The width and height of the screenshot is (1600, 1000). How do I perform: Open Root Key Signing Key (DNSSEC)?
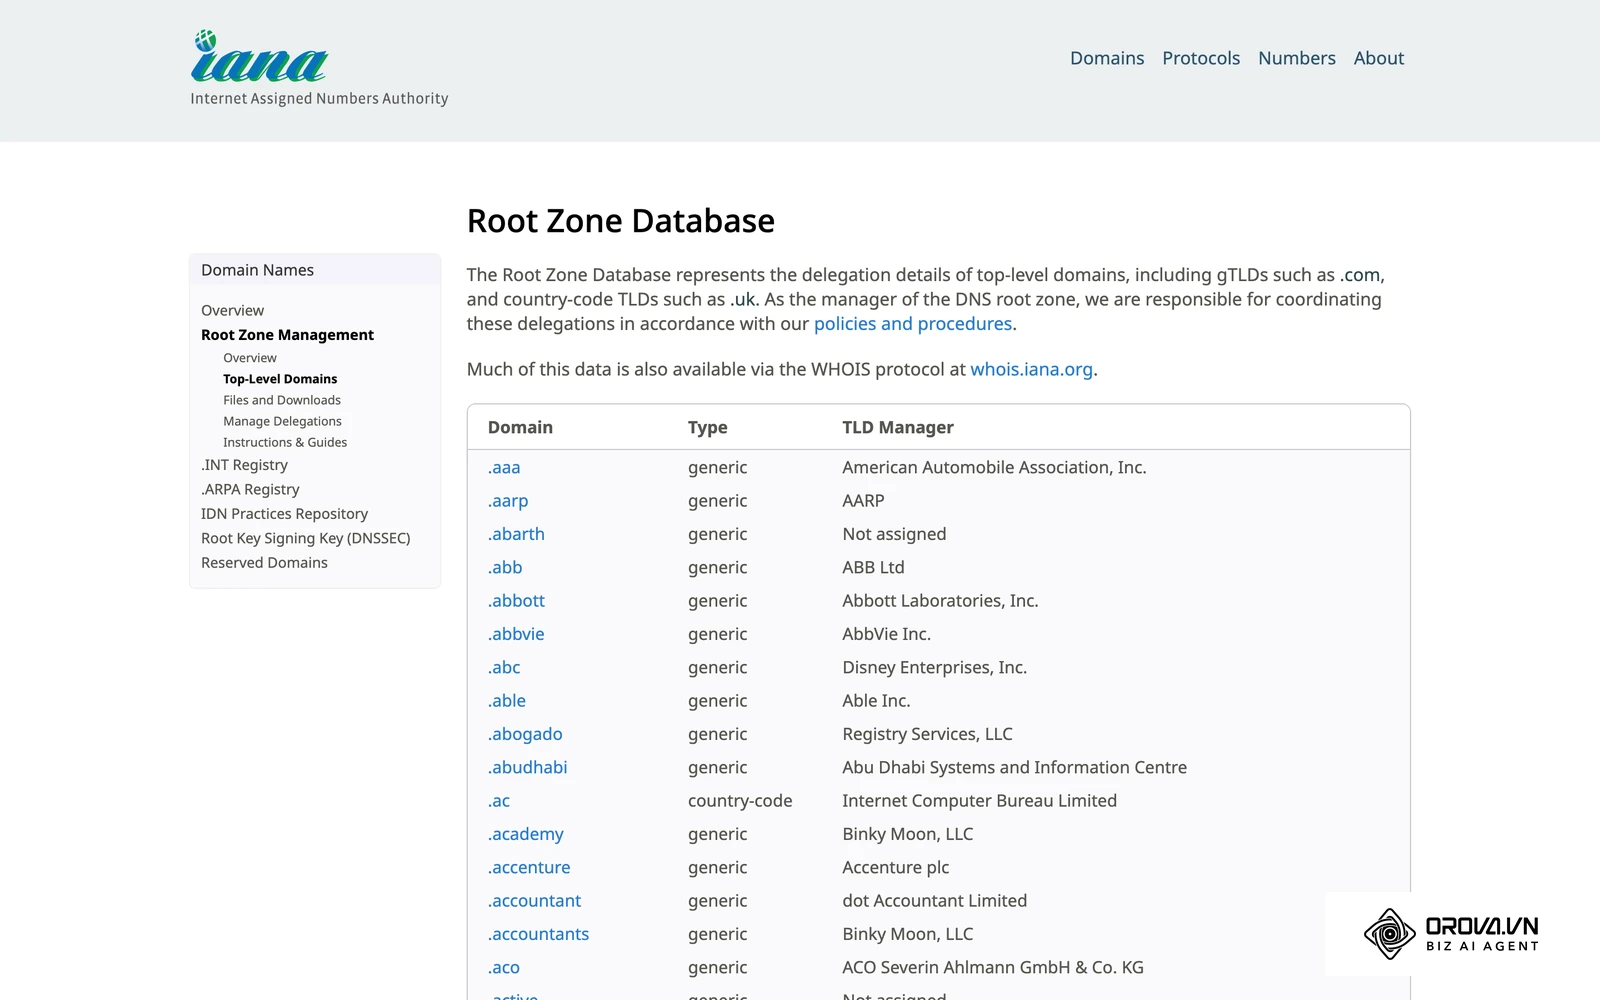(306, 538)
